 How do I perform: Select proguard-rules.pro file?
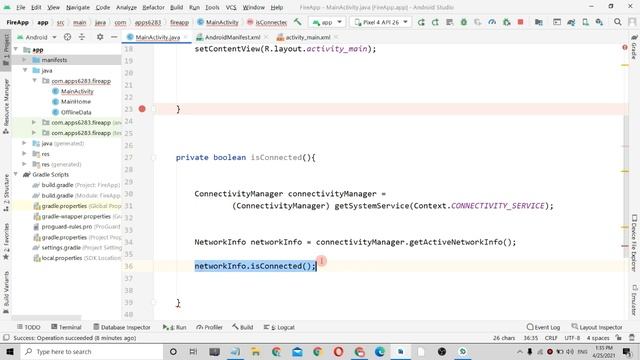pos(67,227)
